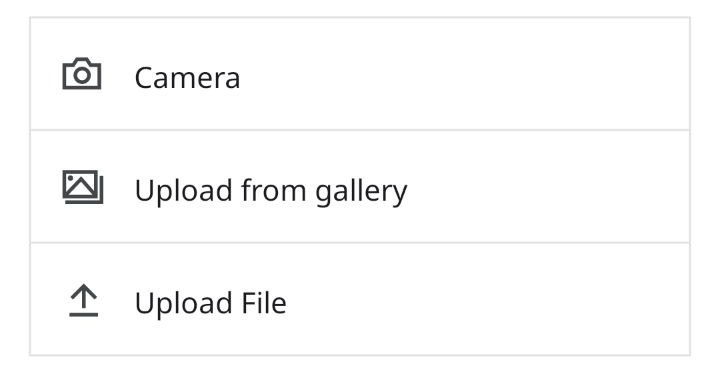
Task: Select the Camera menu option
Action: click(x=360, y=74)
